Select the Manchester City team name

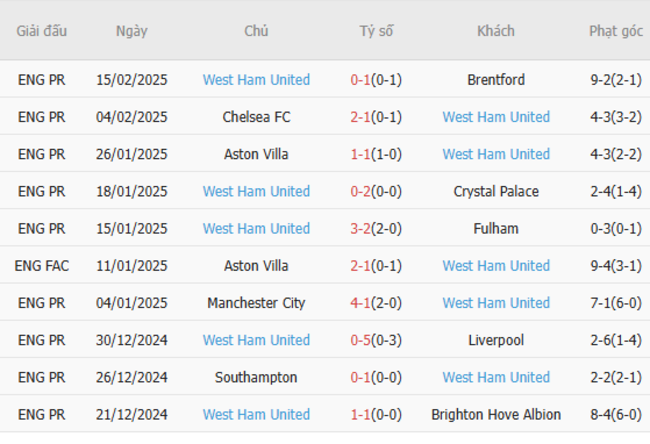coord(256,303)
